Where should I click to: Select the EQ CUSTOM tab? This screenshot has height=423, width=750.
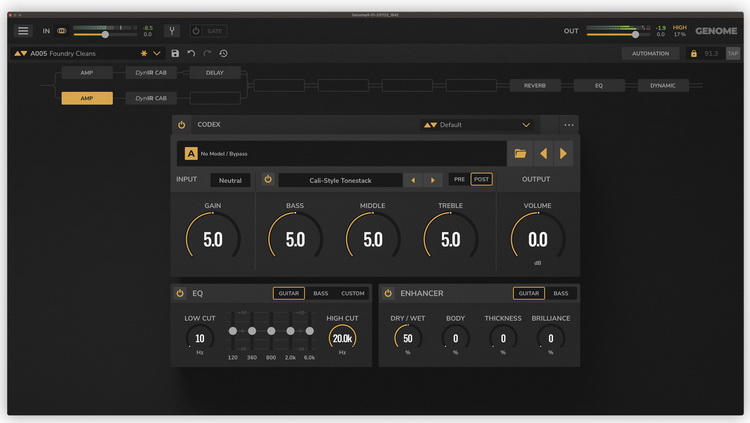point(353,293)
